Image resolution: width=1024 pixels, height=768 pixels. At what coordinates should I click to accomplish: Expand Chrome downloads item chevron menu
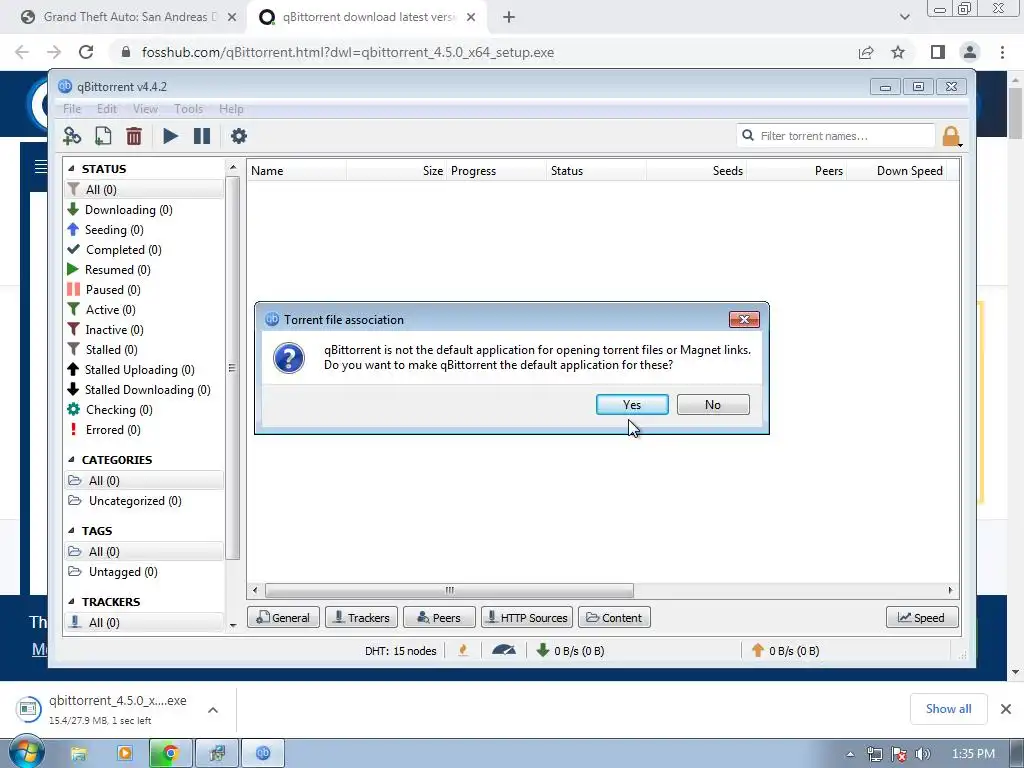pos(213,710)
